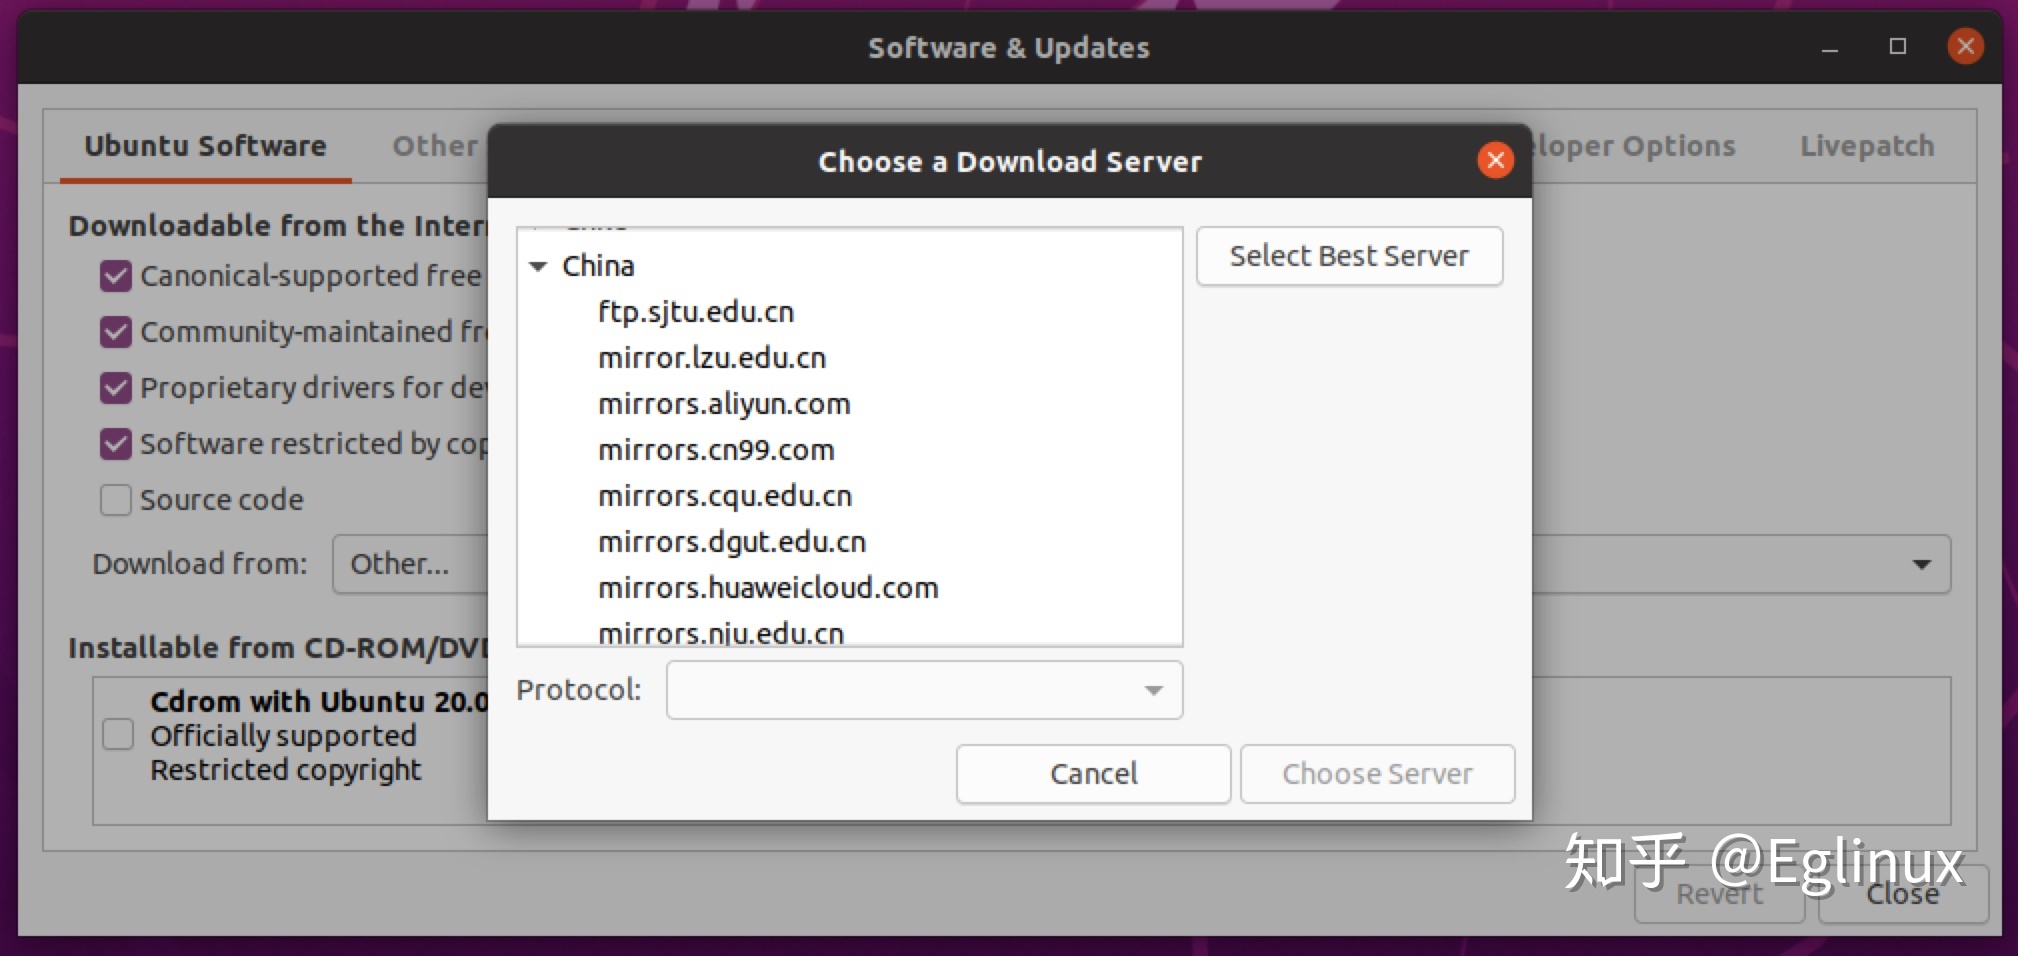Collapse the China server group

point(538,266)
